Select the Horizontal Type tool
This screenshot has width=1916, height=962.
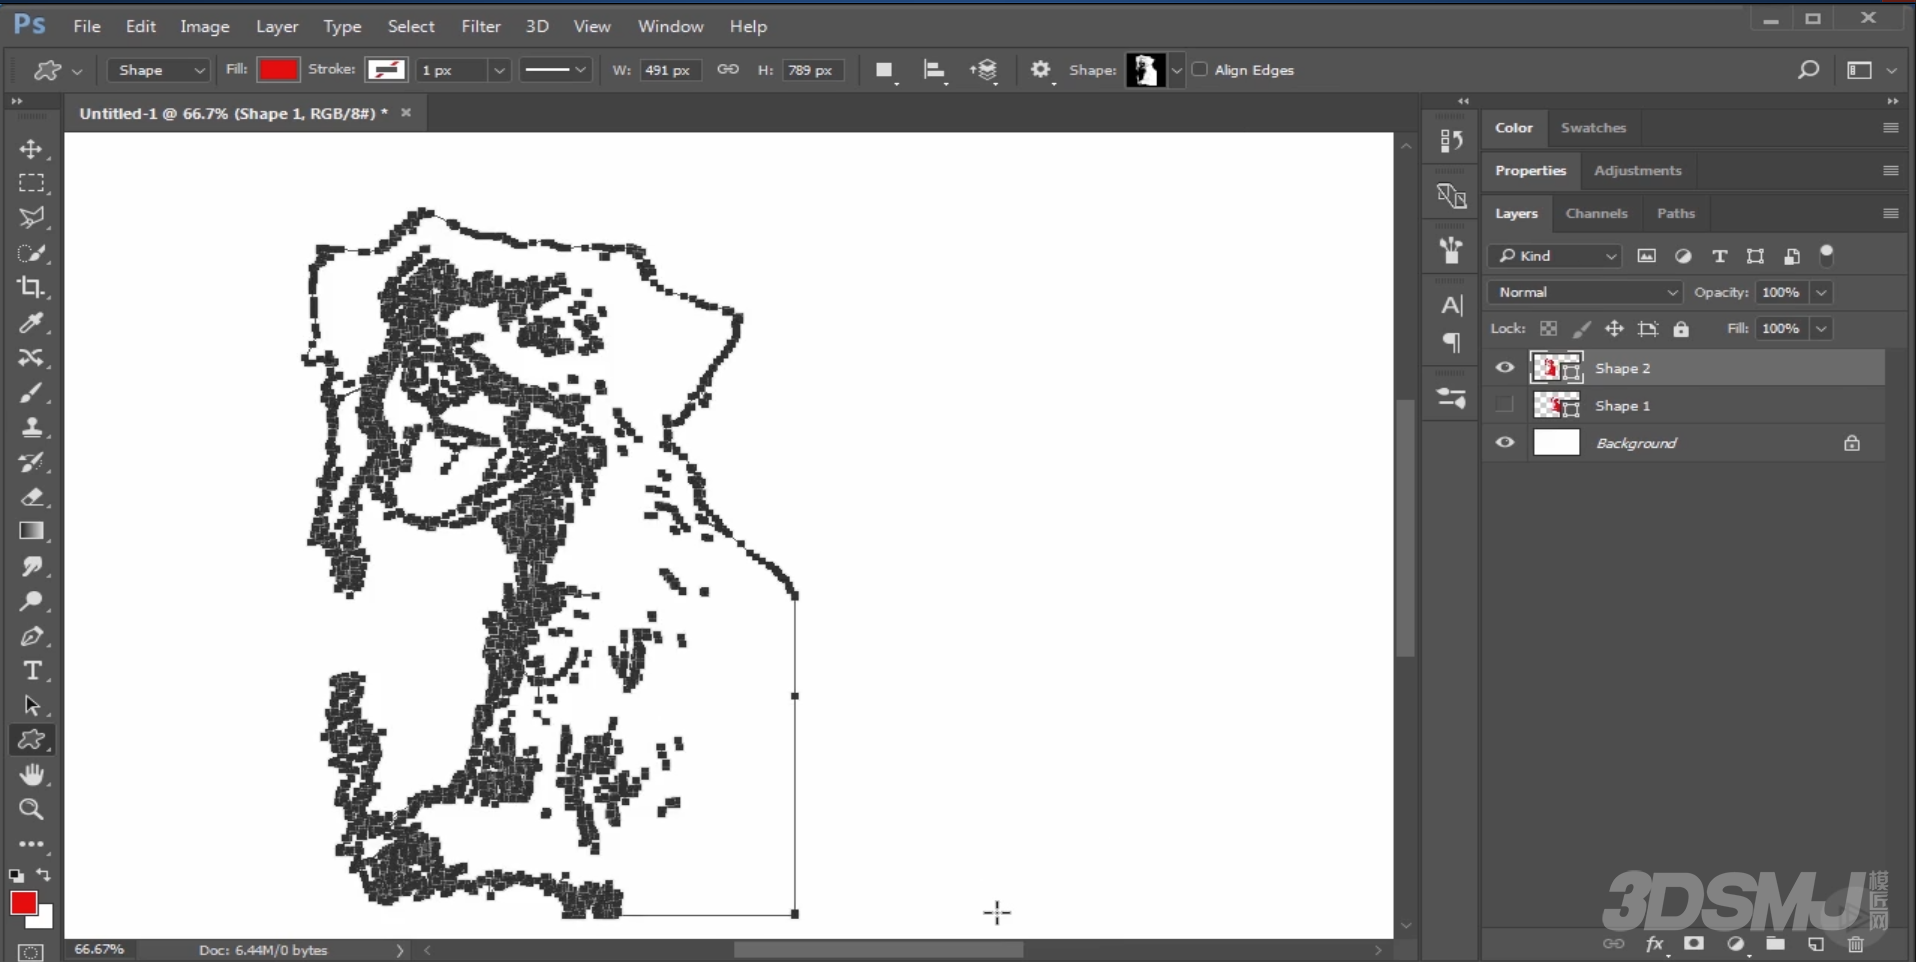31,671
